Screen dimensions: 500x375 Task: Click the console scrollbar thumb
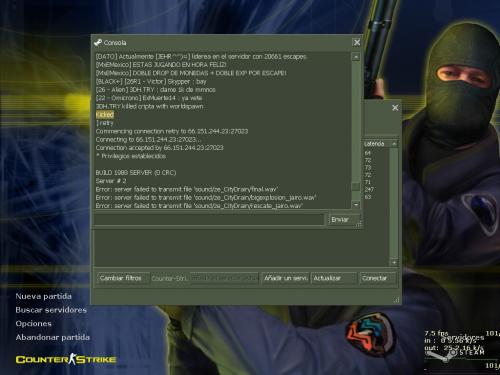click(x=356, y=187)
